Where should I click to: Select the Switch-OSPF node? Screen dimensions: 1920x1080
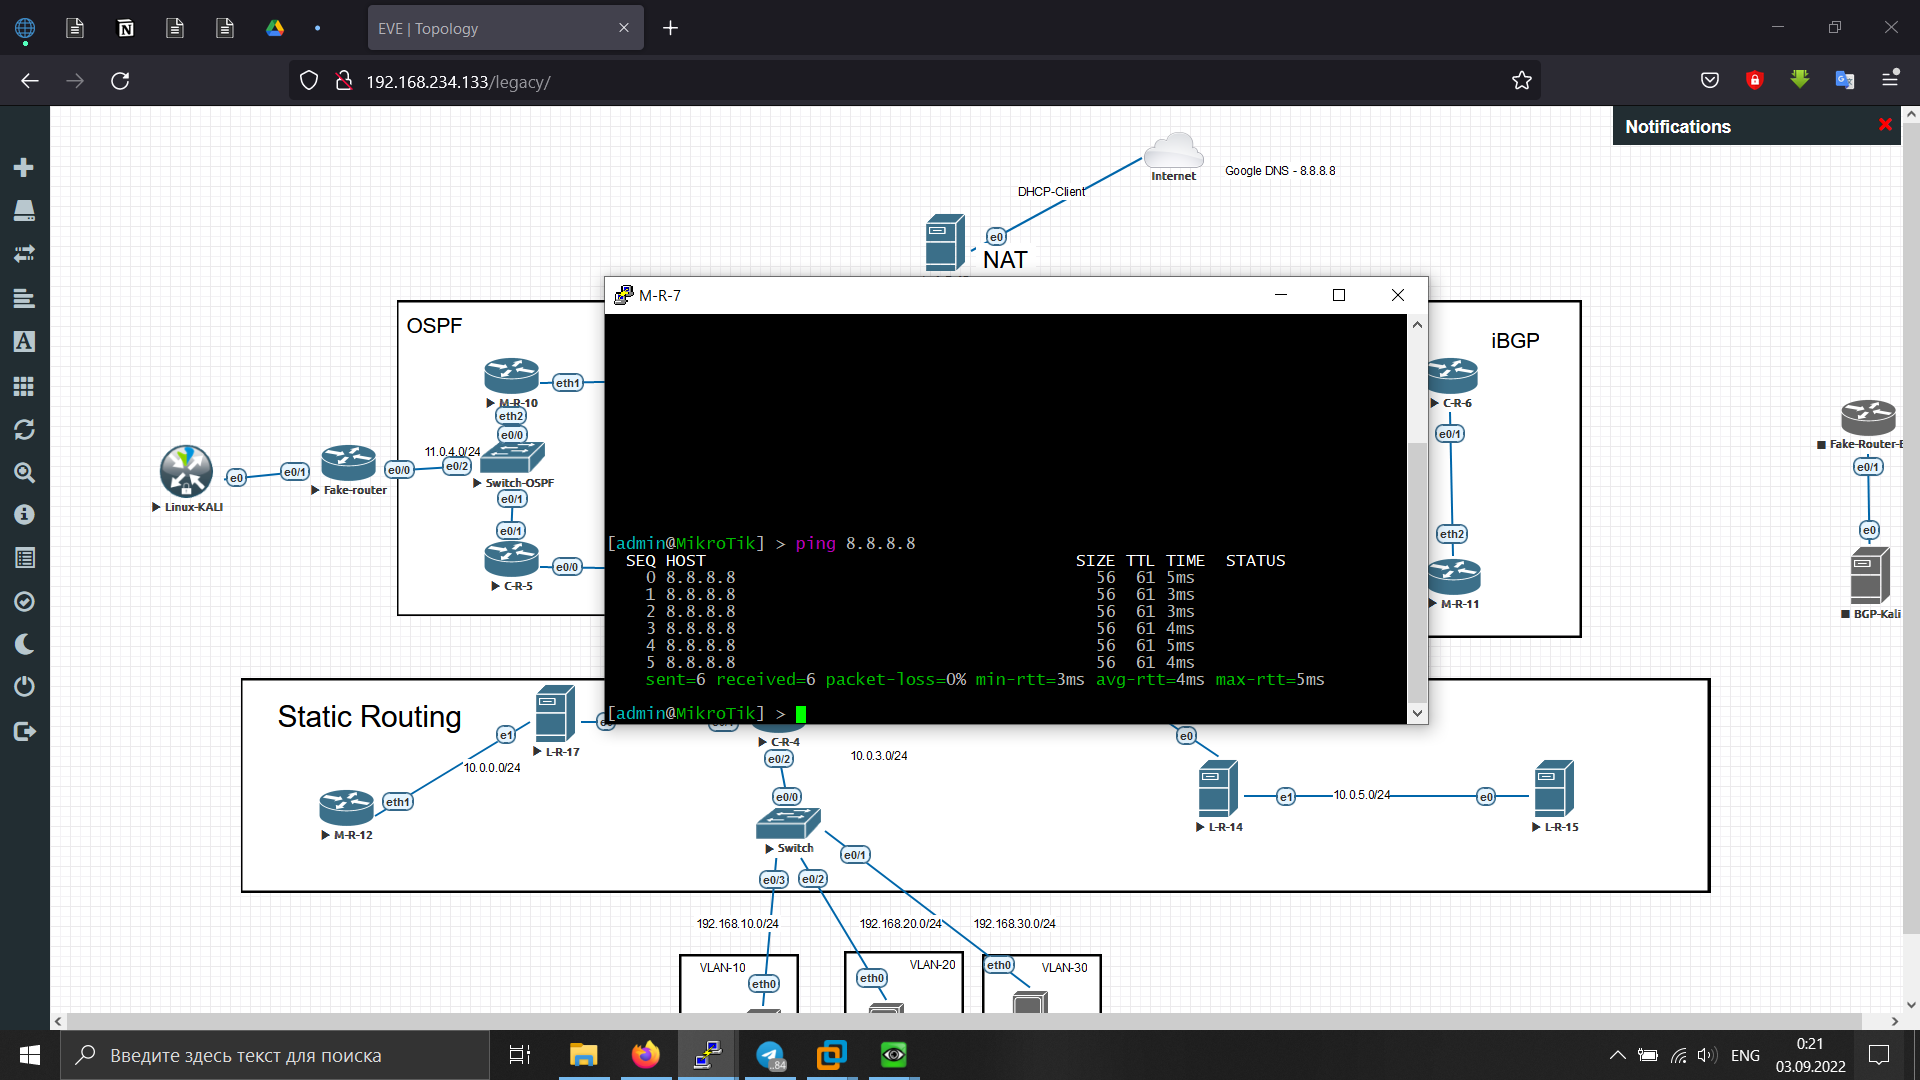pyautogui.click(x=512, y=458)
